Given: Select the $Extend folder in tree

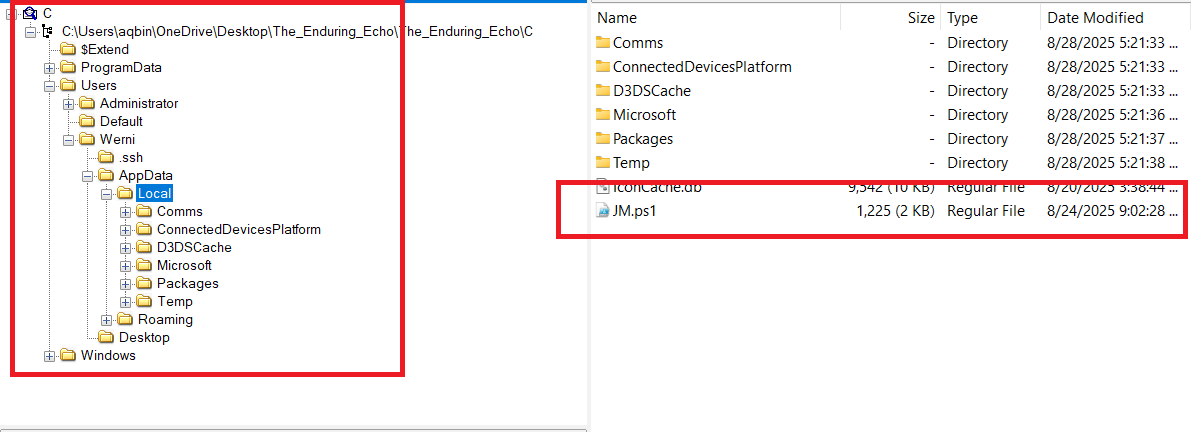Looking at the screenshot, I should tap(104, 50).
